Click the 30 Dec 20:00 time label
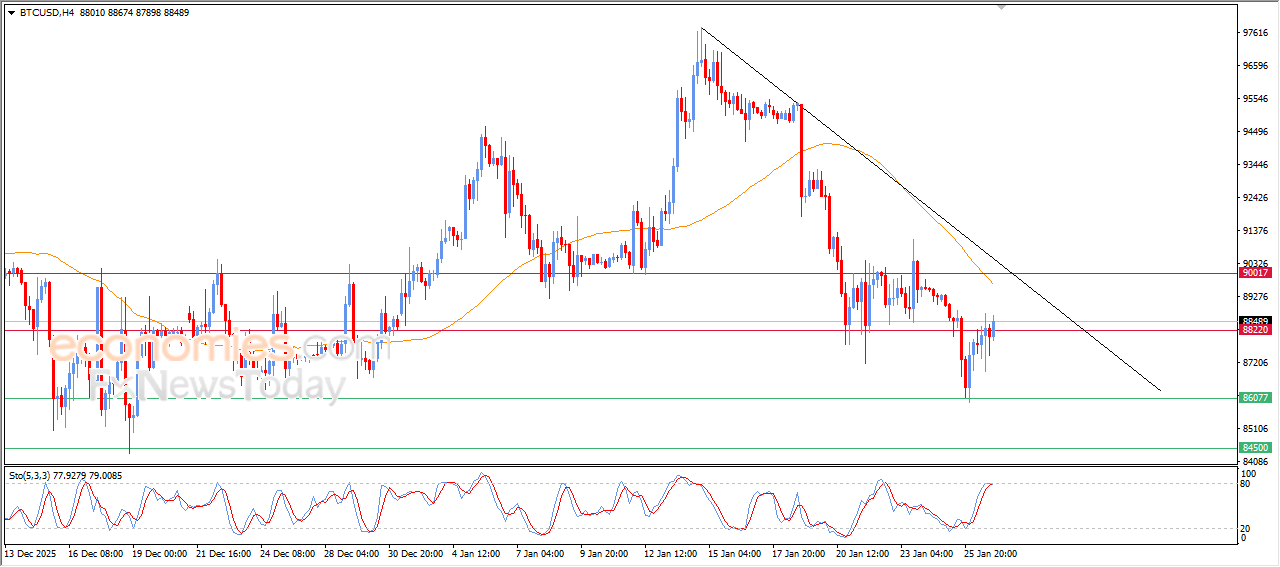Viewport: 1280px width, 567px height. (x=414, y=553)
